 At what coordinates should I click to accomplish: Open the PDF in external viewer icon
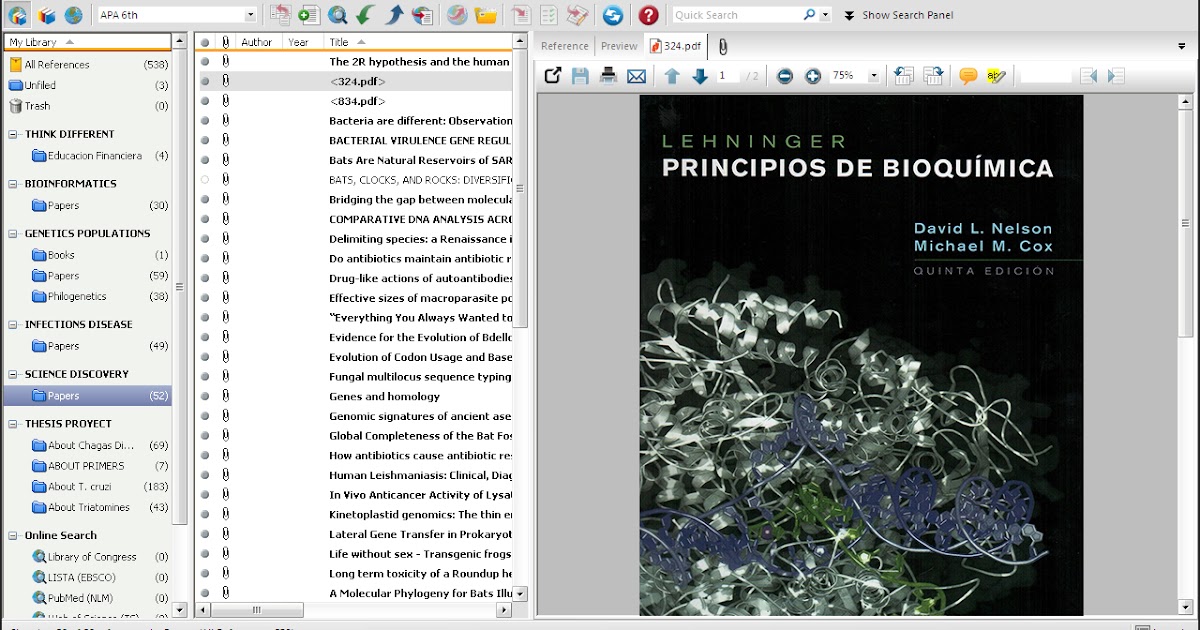point(553,76)
